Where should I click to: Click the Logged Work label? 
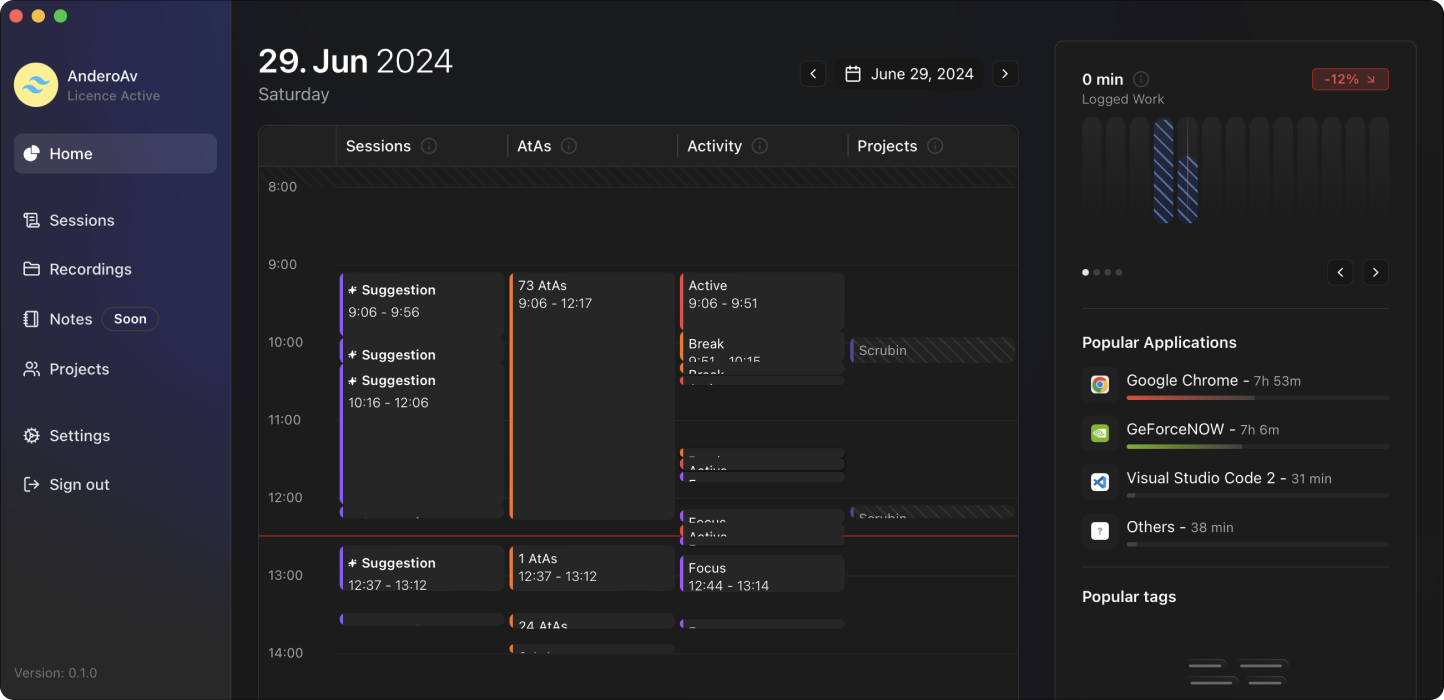[1123, 99]
